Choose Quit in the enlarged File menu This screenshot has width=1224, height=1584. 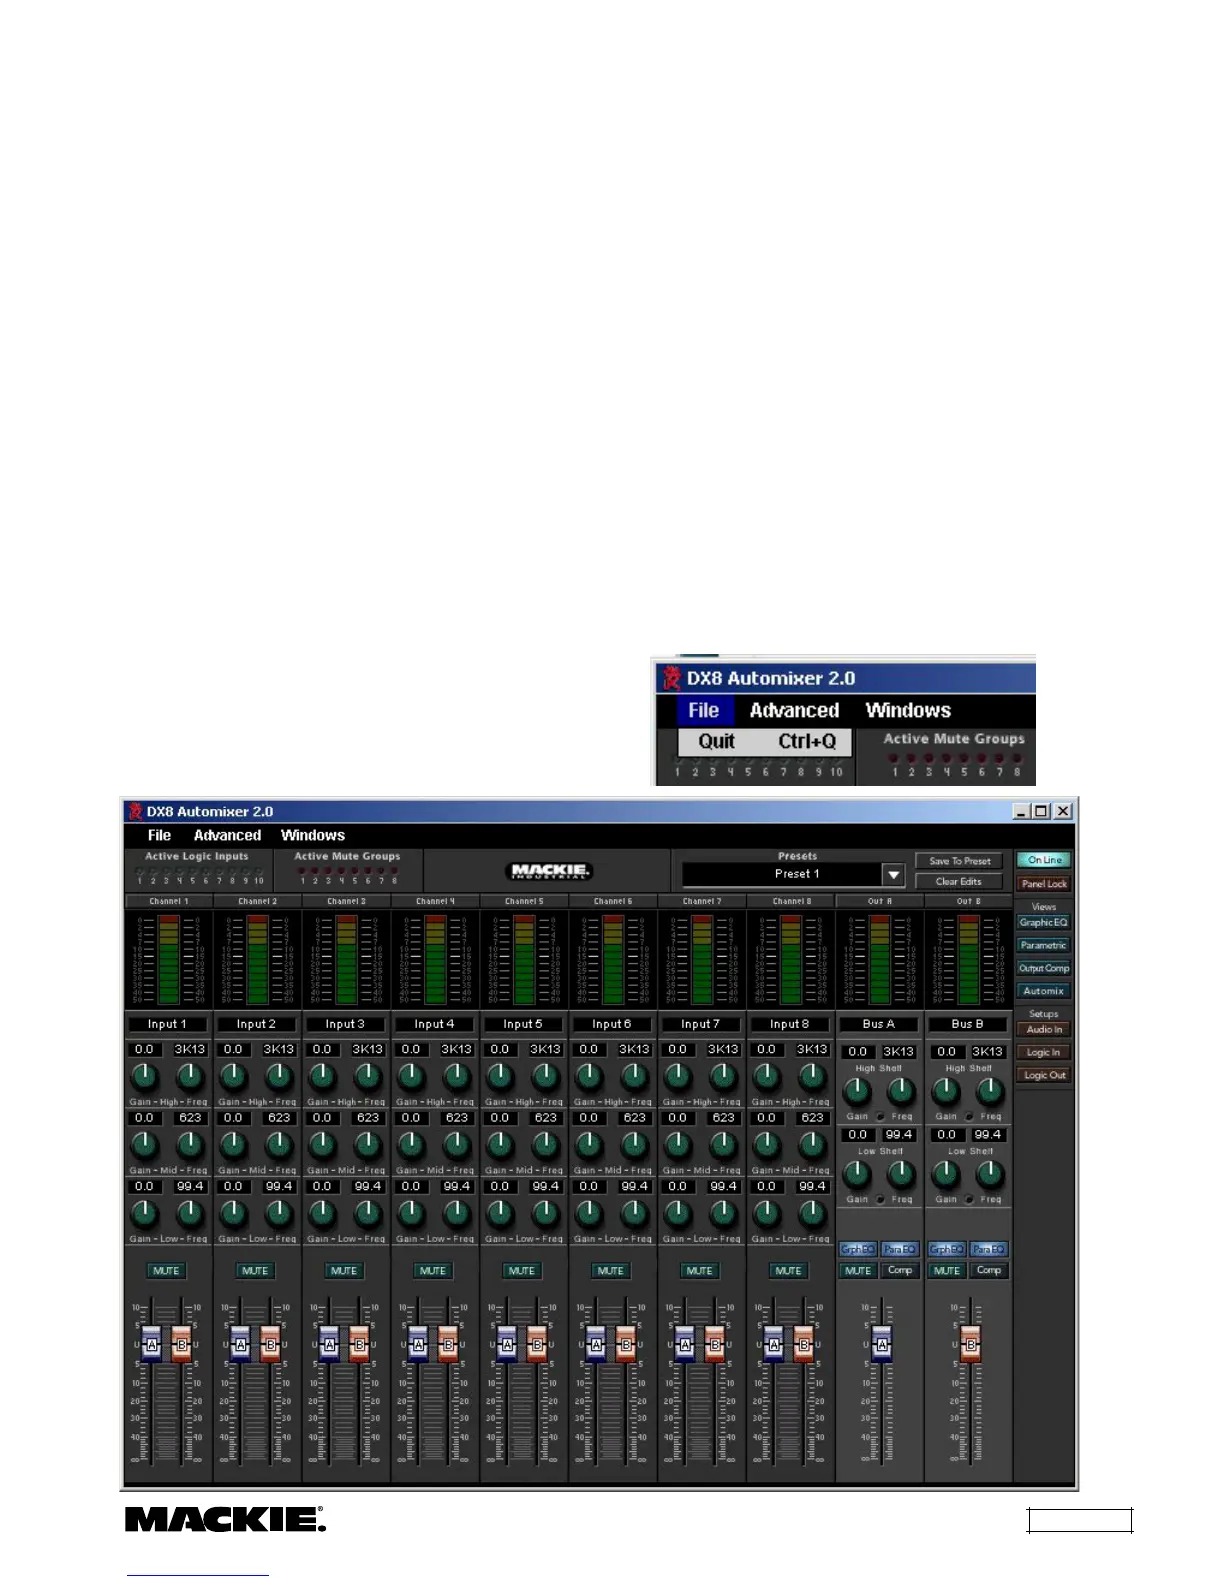(765, 741)
